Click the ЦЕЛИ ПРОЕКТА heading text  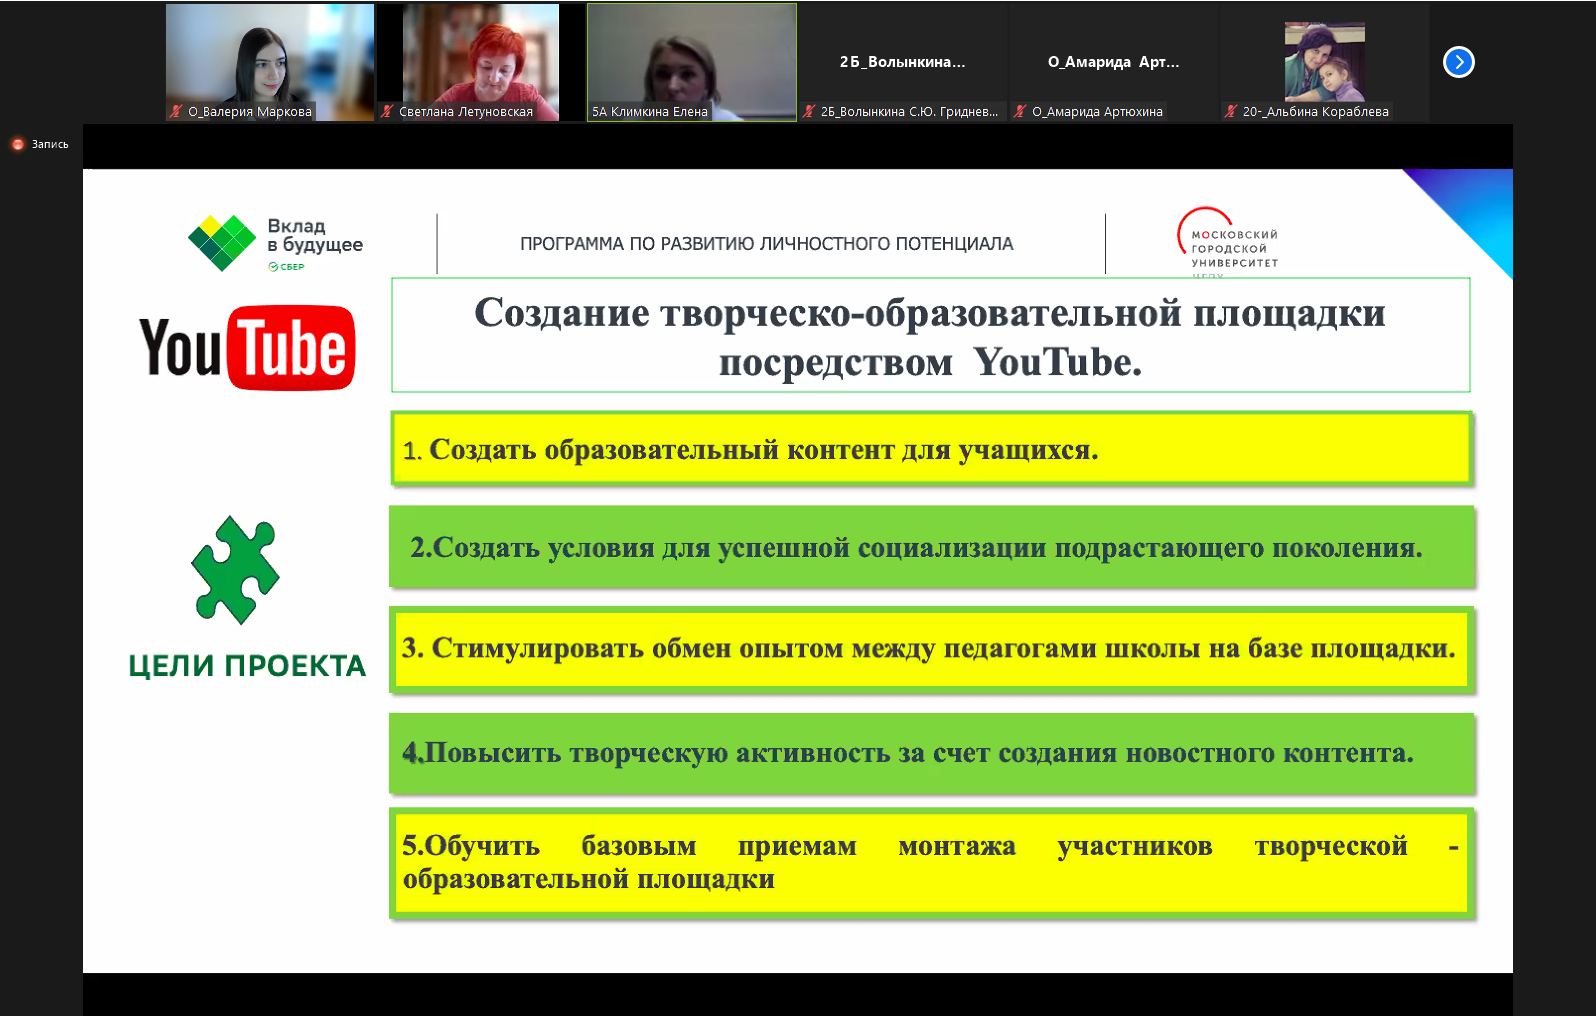(247, 666)
